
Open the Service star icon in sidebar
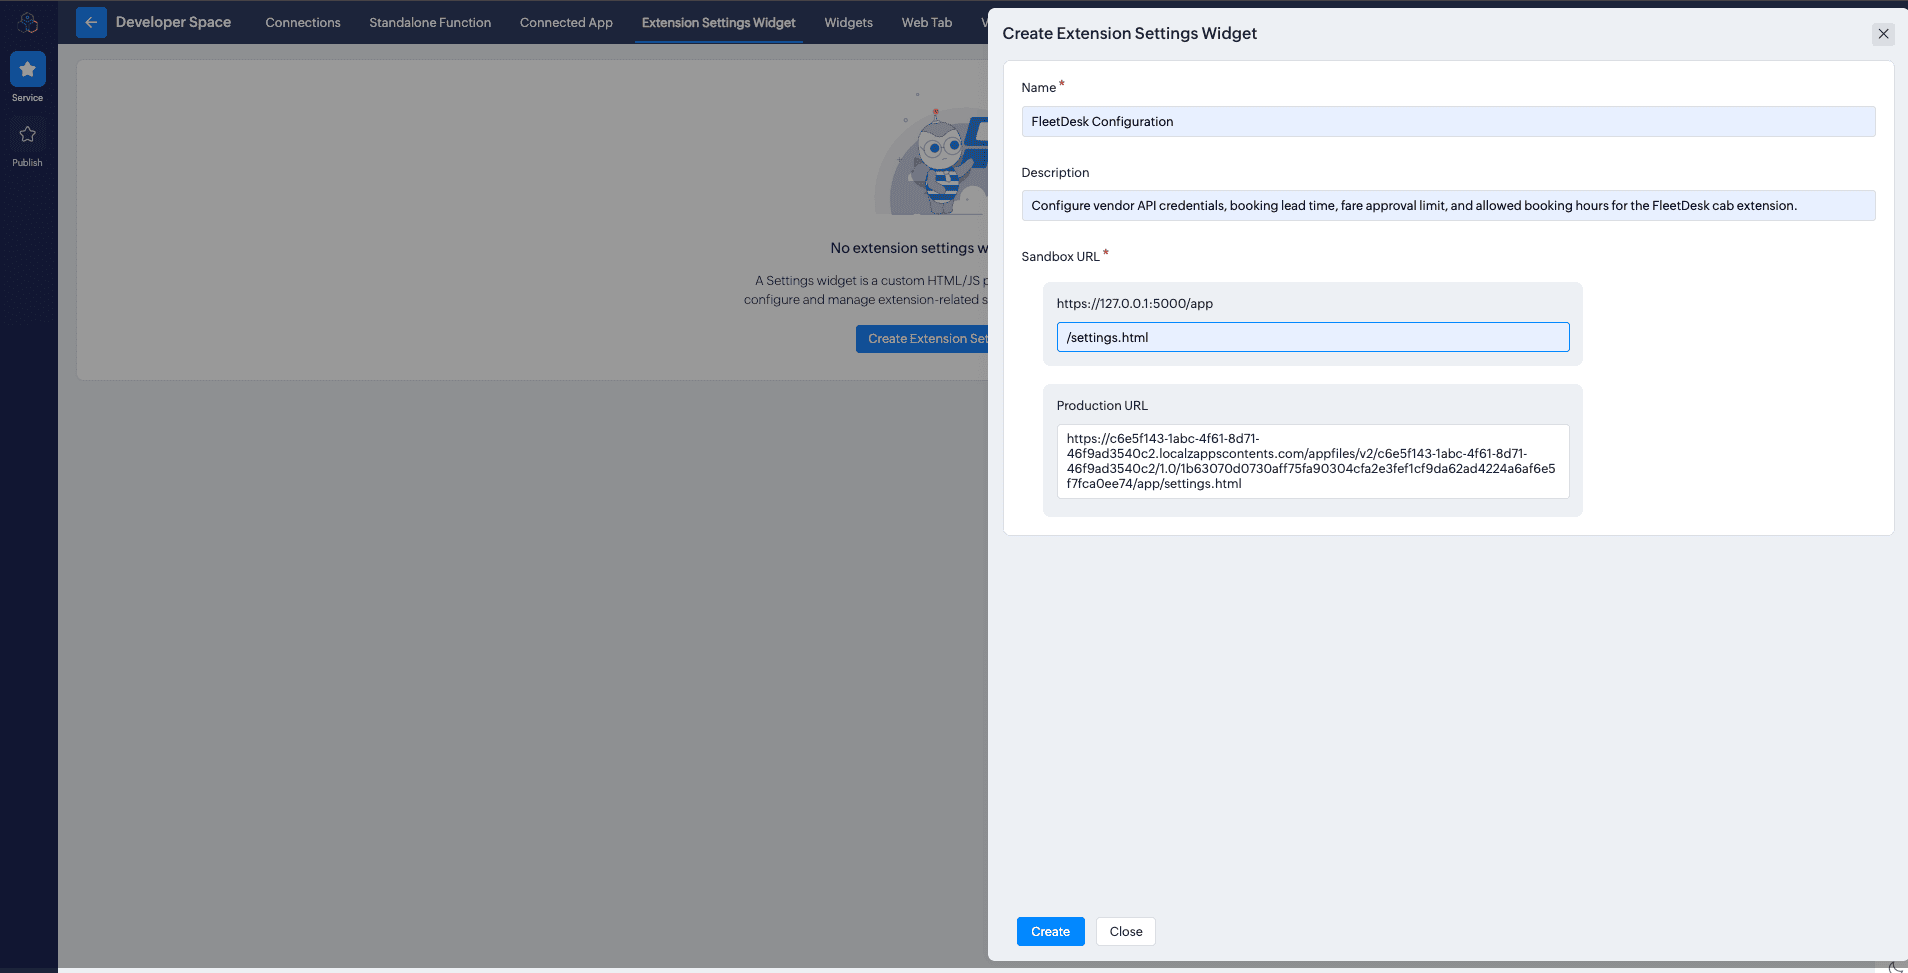click(28, 69)
